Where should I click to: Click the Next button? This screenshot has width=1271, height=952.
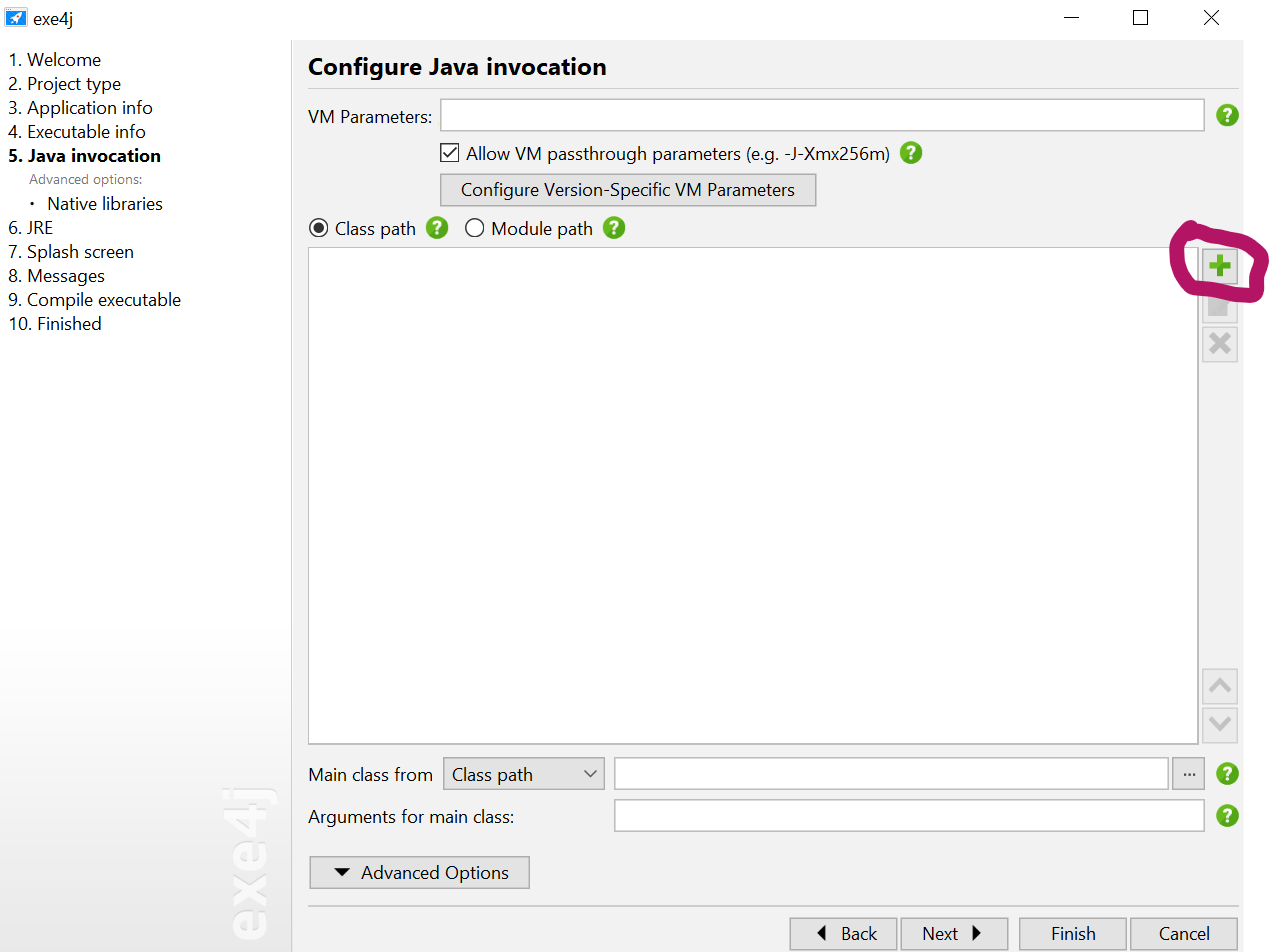point(954,934)
